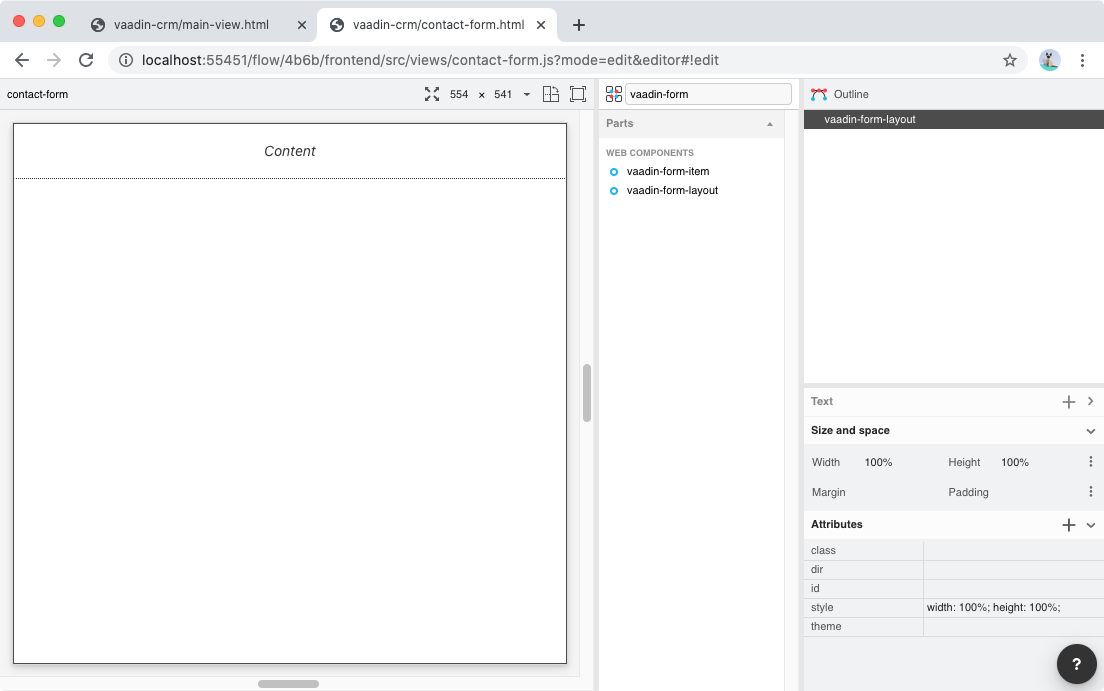Switch to the vaadin-crm/main-view.html tab
The height and width of the screenshot is (691, 1104).
(190, 24)
